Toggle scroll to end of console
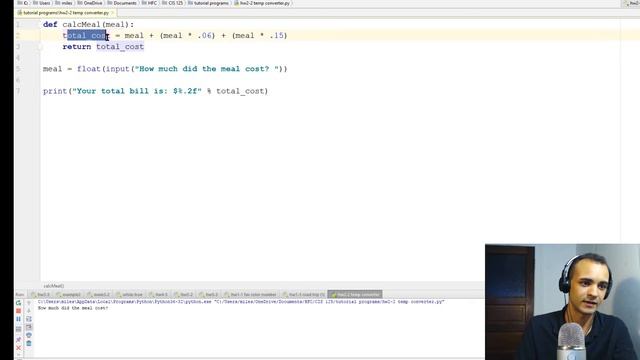 [29, 327]
